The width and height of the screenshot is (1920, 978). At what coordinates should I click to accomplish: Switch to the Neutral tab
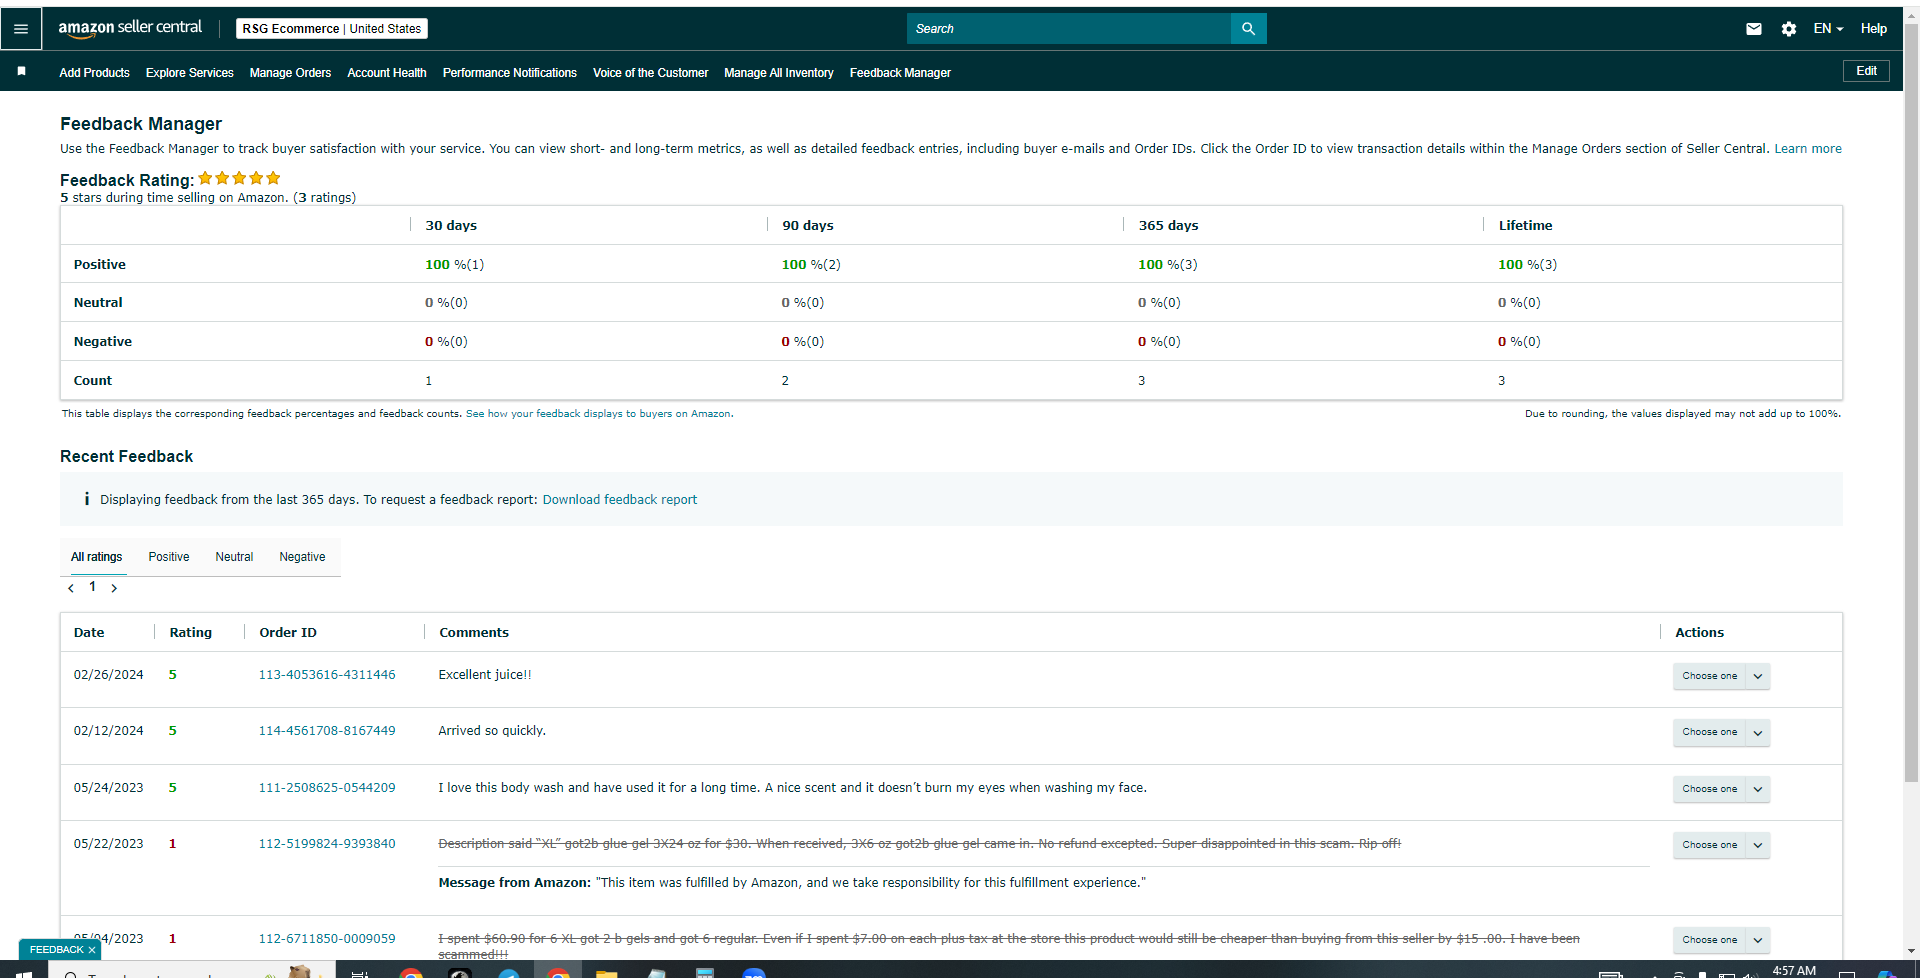click(234, 557)
